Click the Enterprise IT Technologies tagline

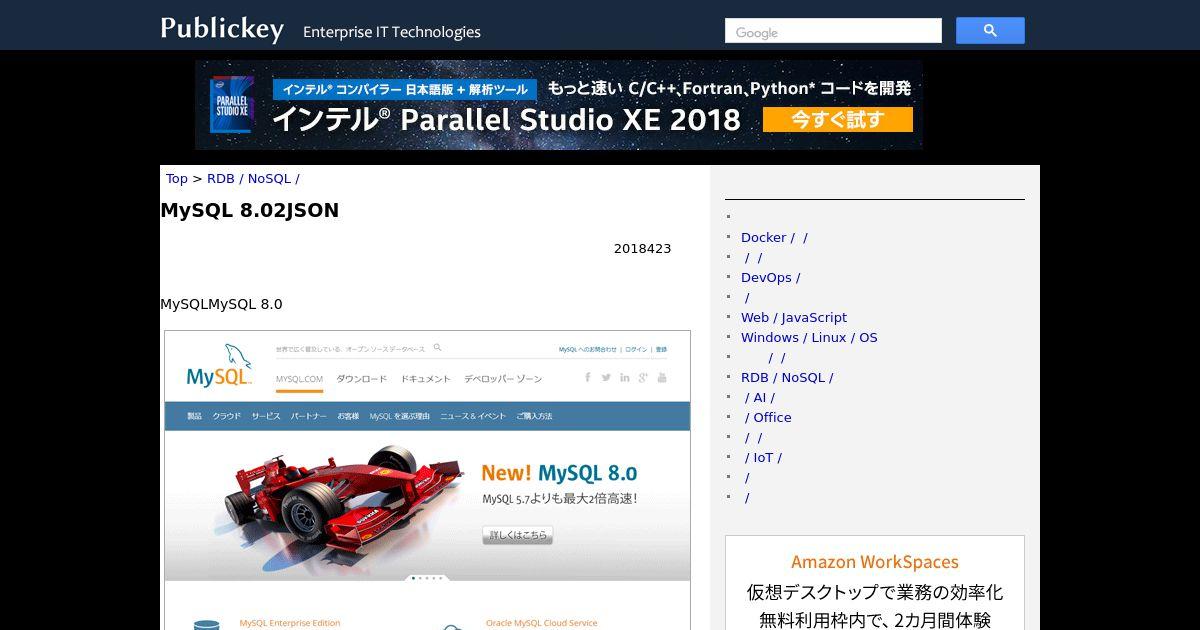tap(392, 32)
